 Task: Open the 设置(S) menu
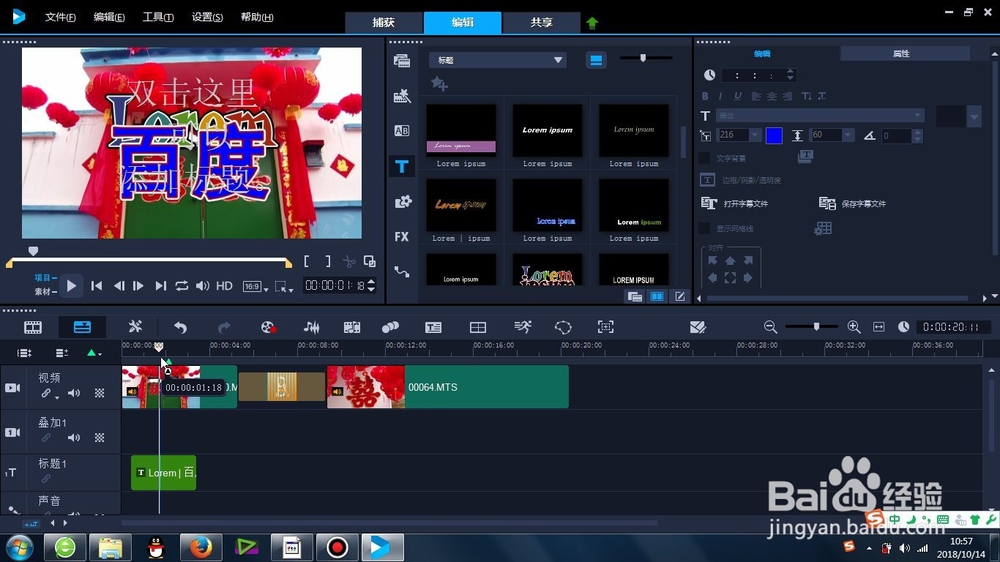(x=207, y=17)
